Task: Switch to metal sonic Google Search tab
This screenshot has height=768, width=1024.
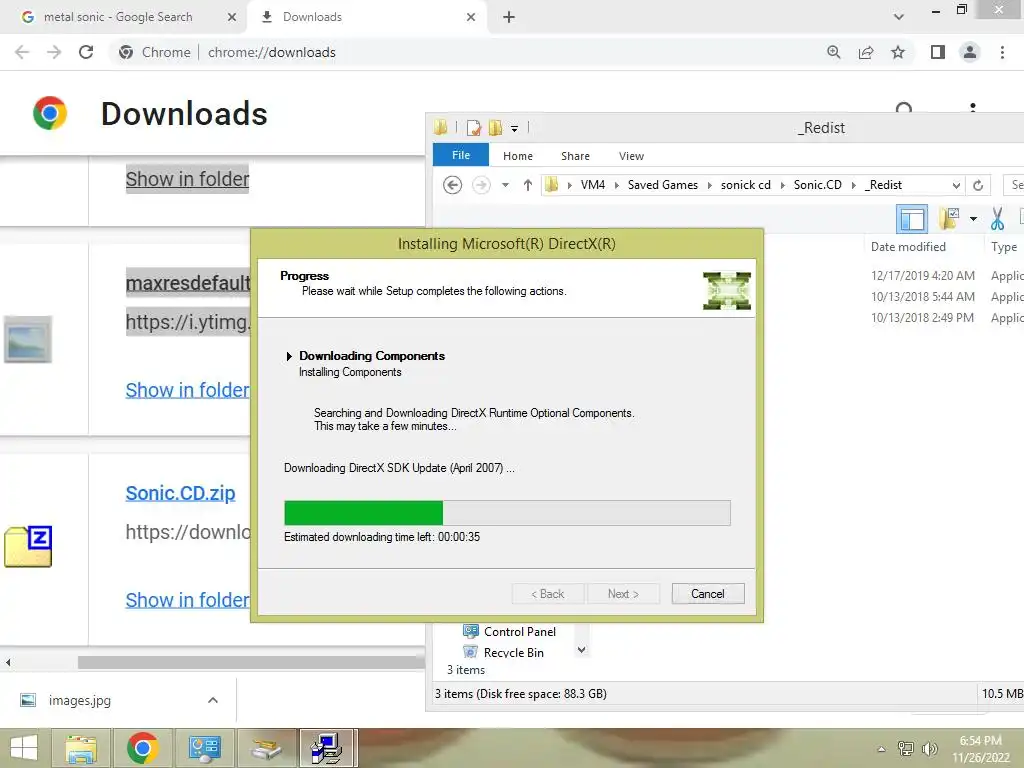Action: [118, 17]
